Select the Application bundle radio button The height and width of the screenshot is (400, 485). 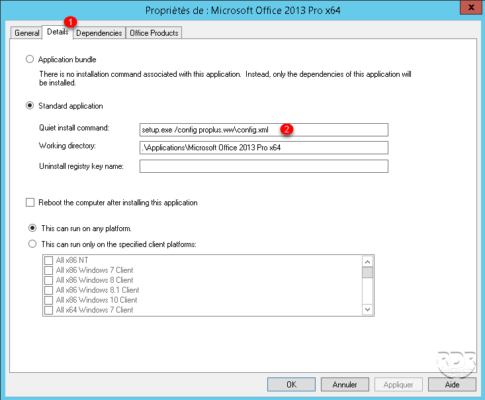tap(30, 59)
